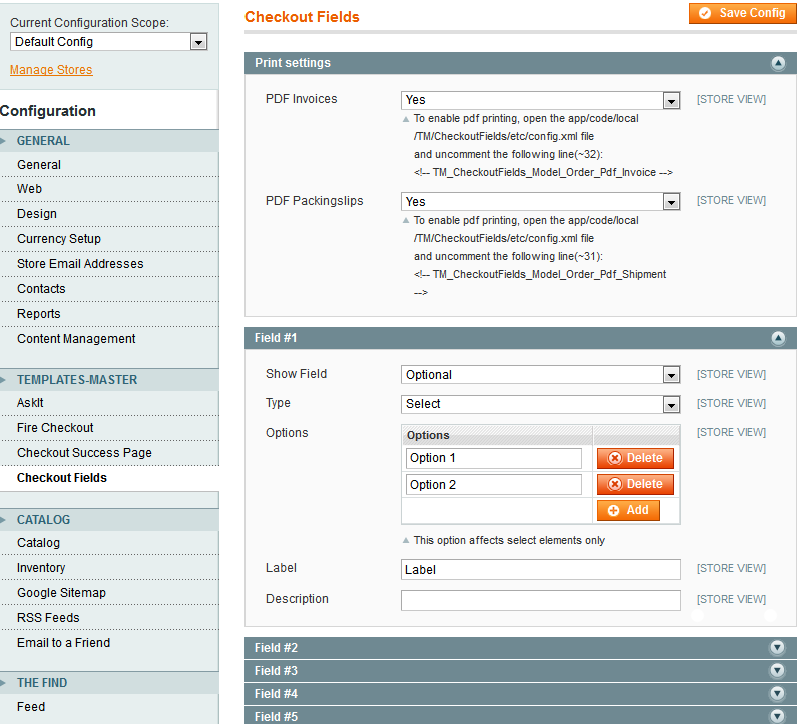Expand Field #3 section arrow icon

[777, 671]
